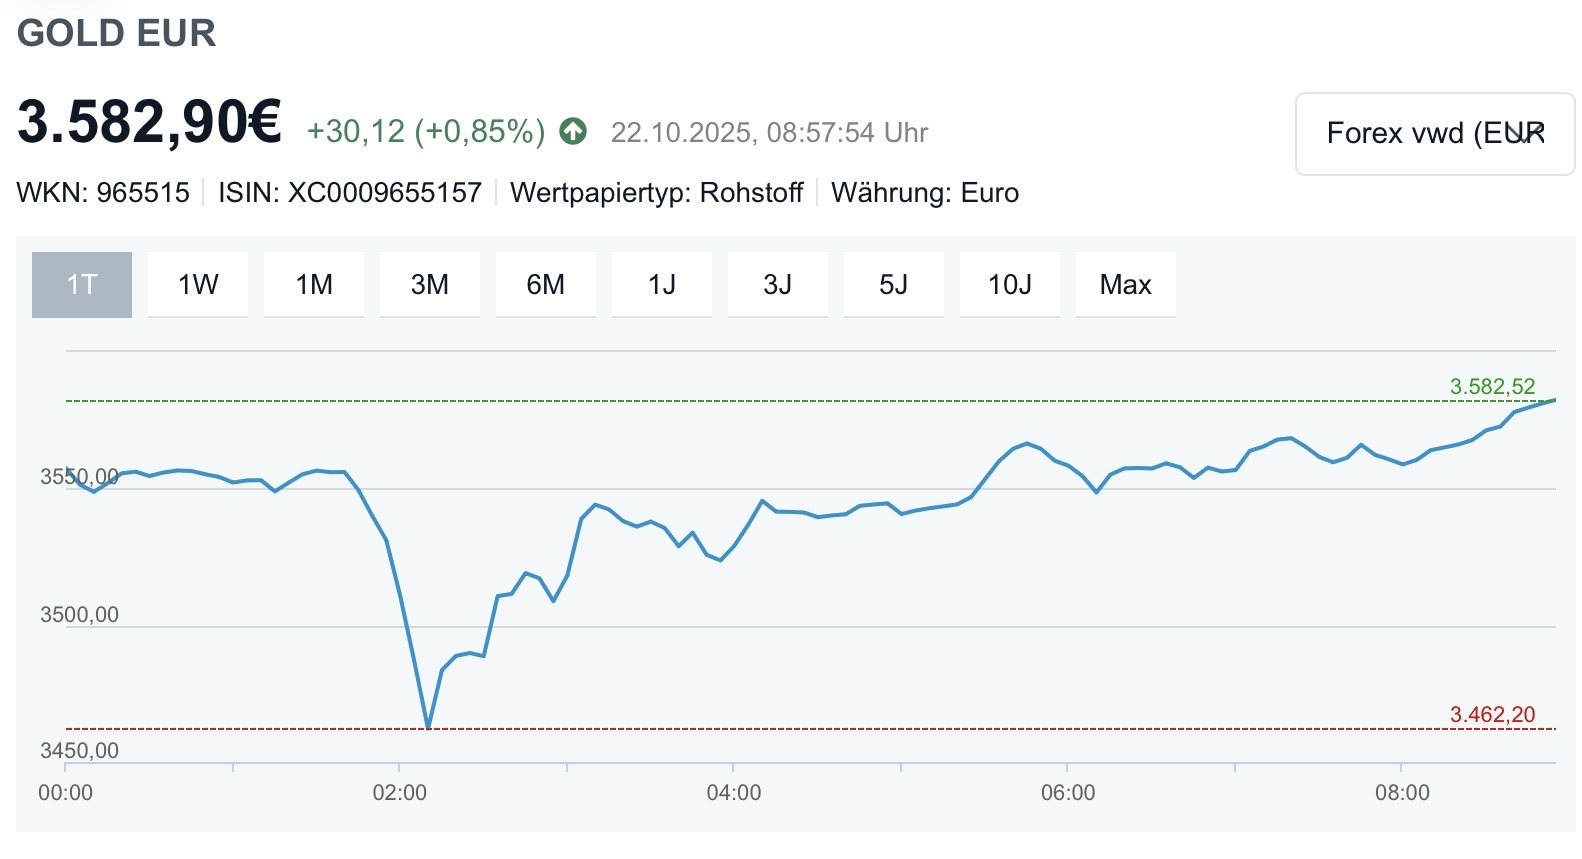1582x859 pixels.
Task: Click the chart's lowest point near 02:00
Action: point(428,727)
